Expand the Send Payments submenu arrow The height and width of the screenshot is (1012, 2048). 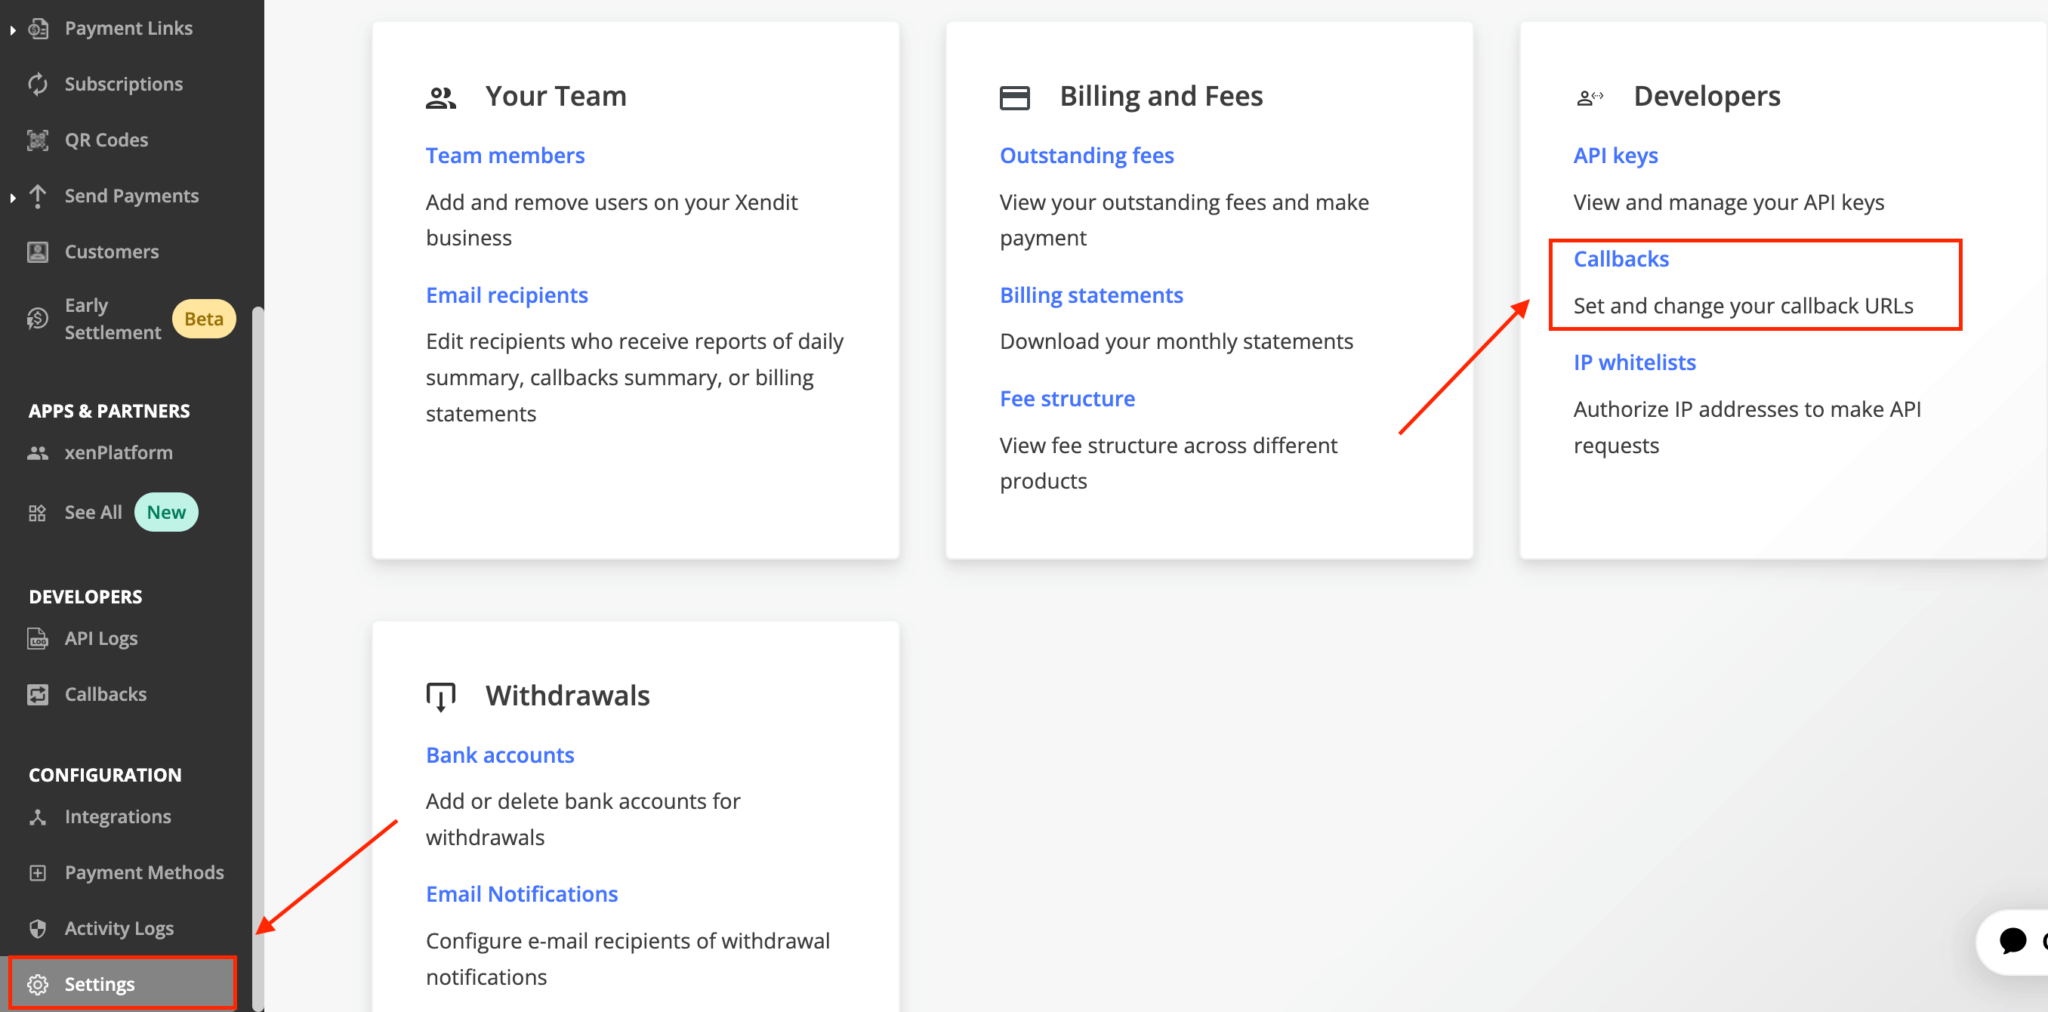click(12, 197)
